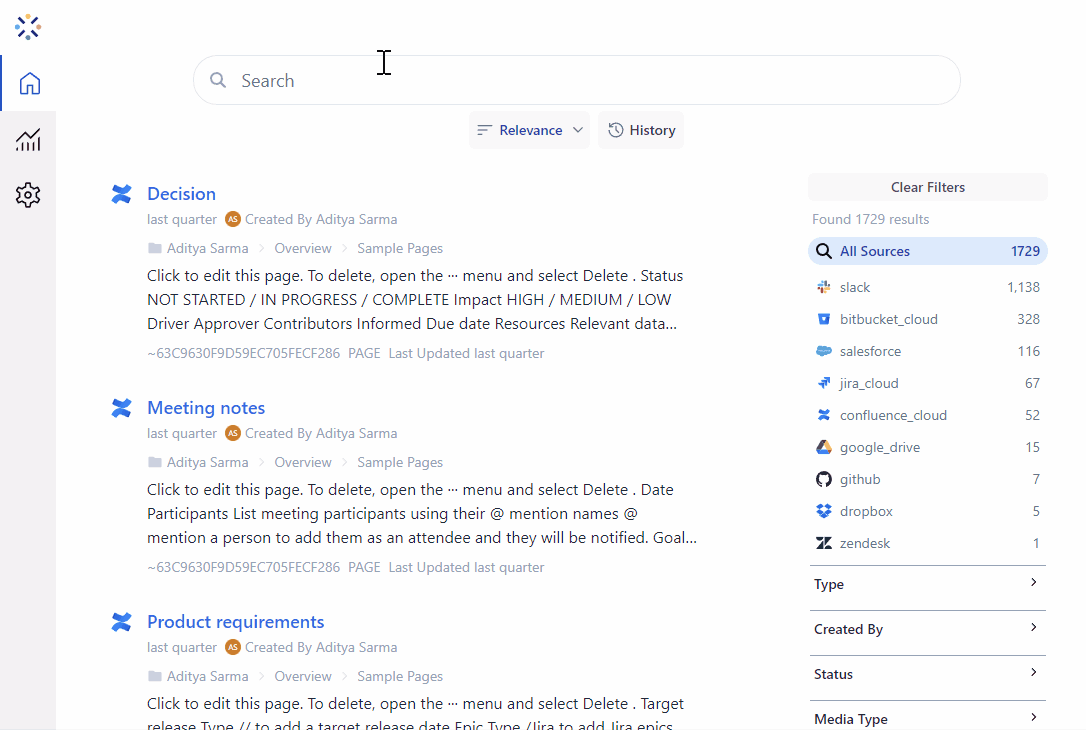Open Settings gear in the sidebar
The image size is (1086, 730).
(28, 195)
